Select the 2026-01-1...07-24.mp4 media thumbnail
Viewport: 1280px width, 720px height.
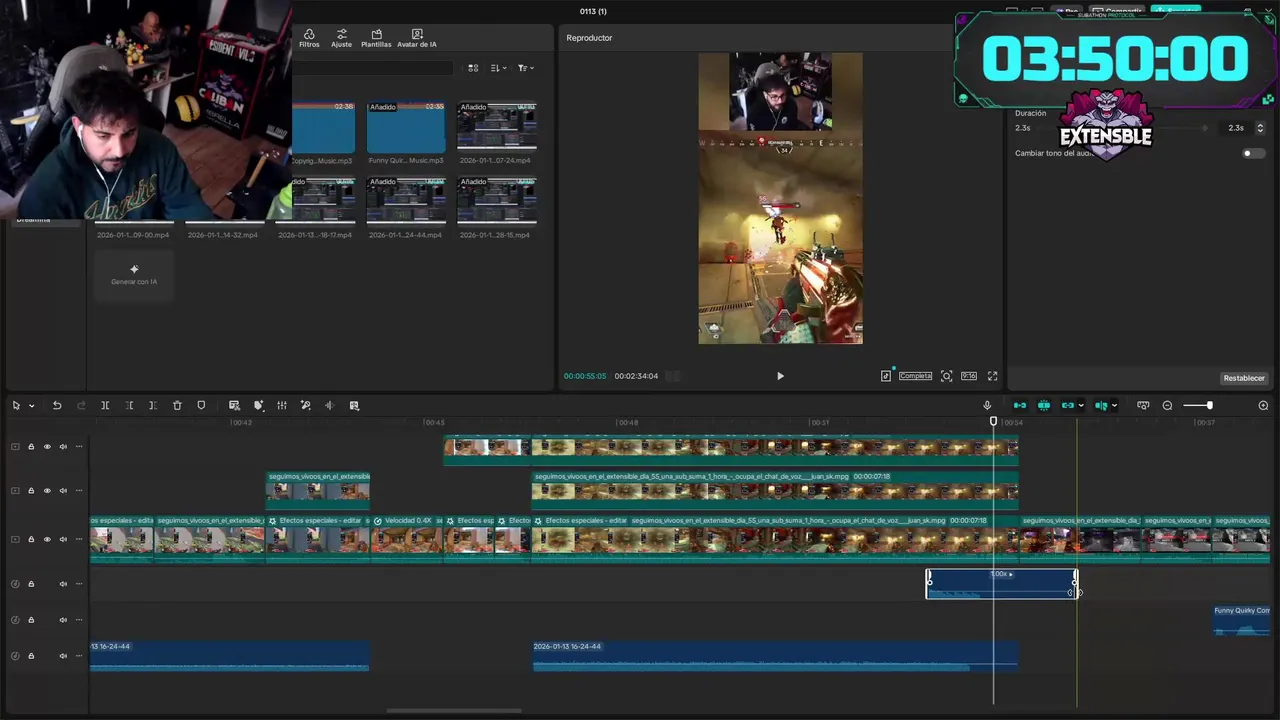point(497,127)
